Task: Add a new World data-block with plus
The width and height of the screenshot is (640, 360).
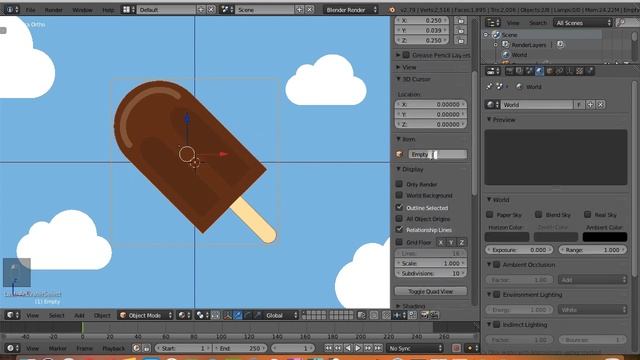Action: (x=590, y=105)
